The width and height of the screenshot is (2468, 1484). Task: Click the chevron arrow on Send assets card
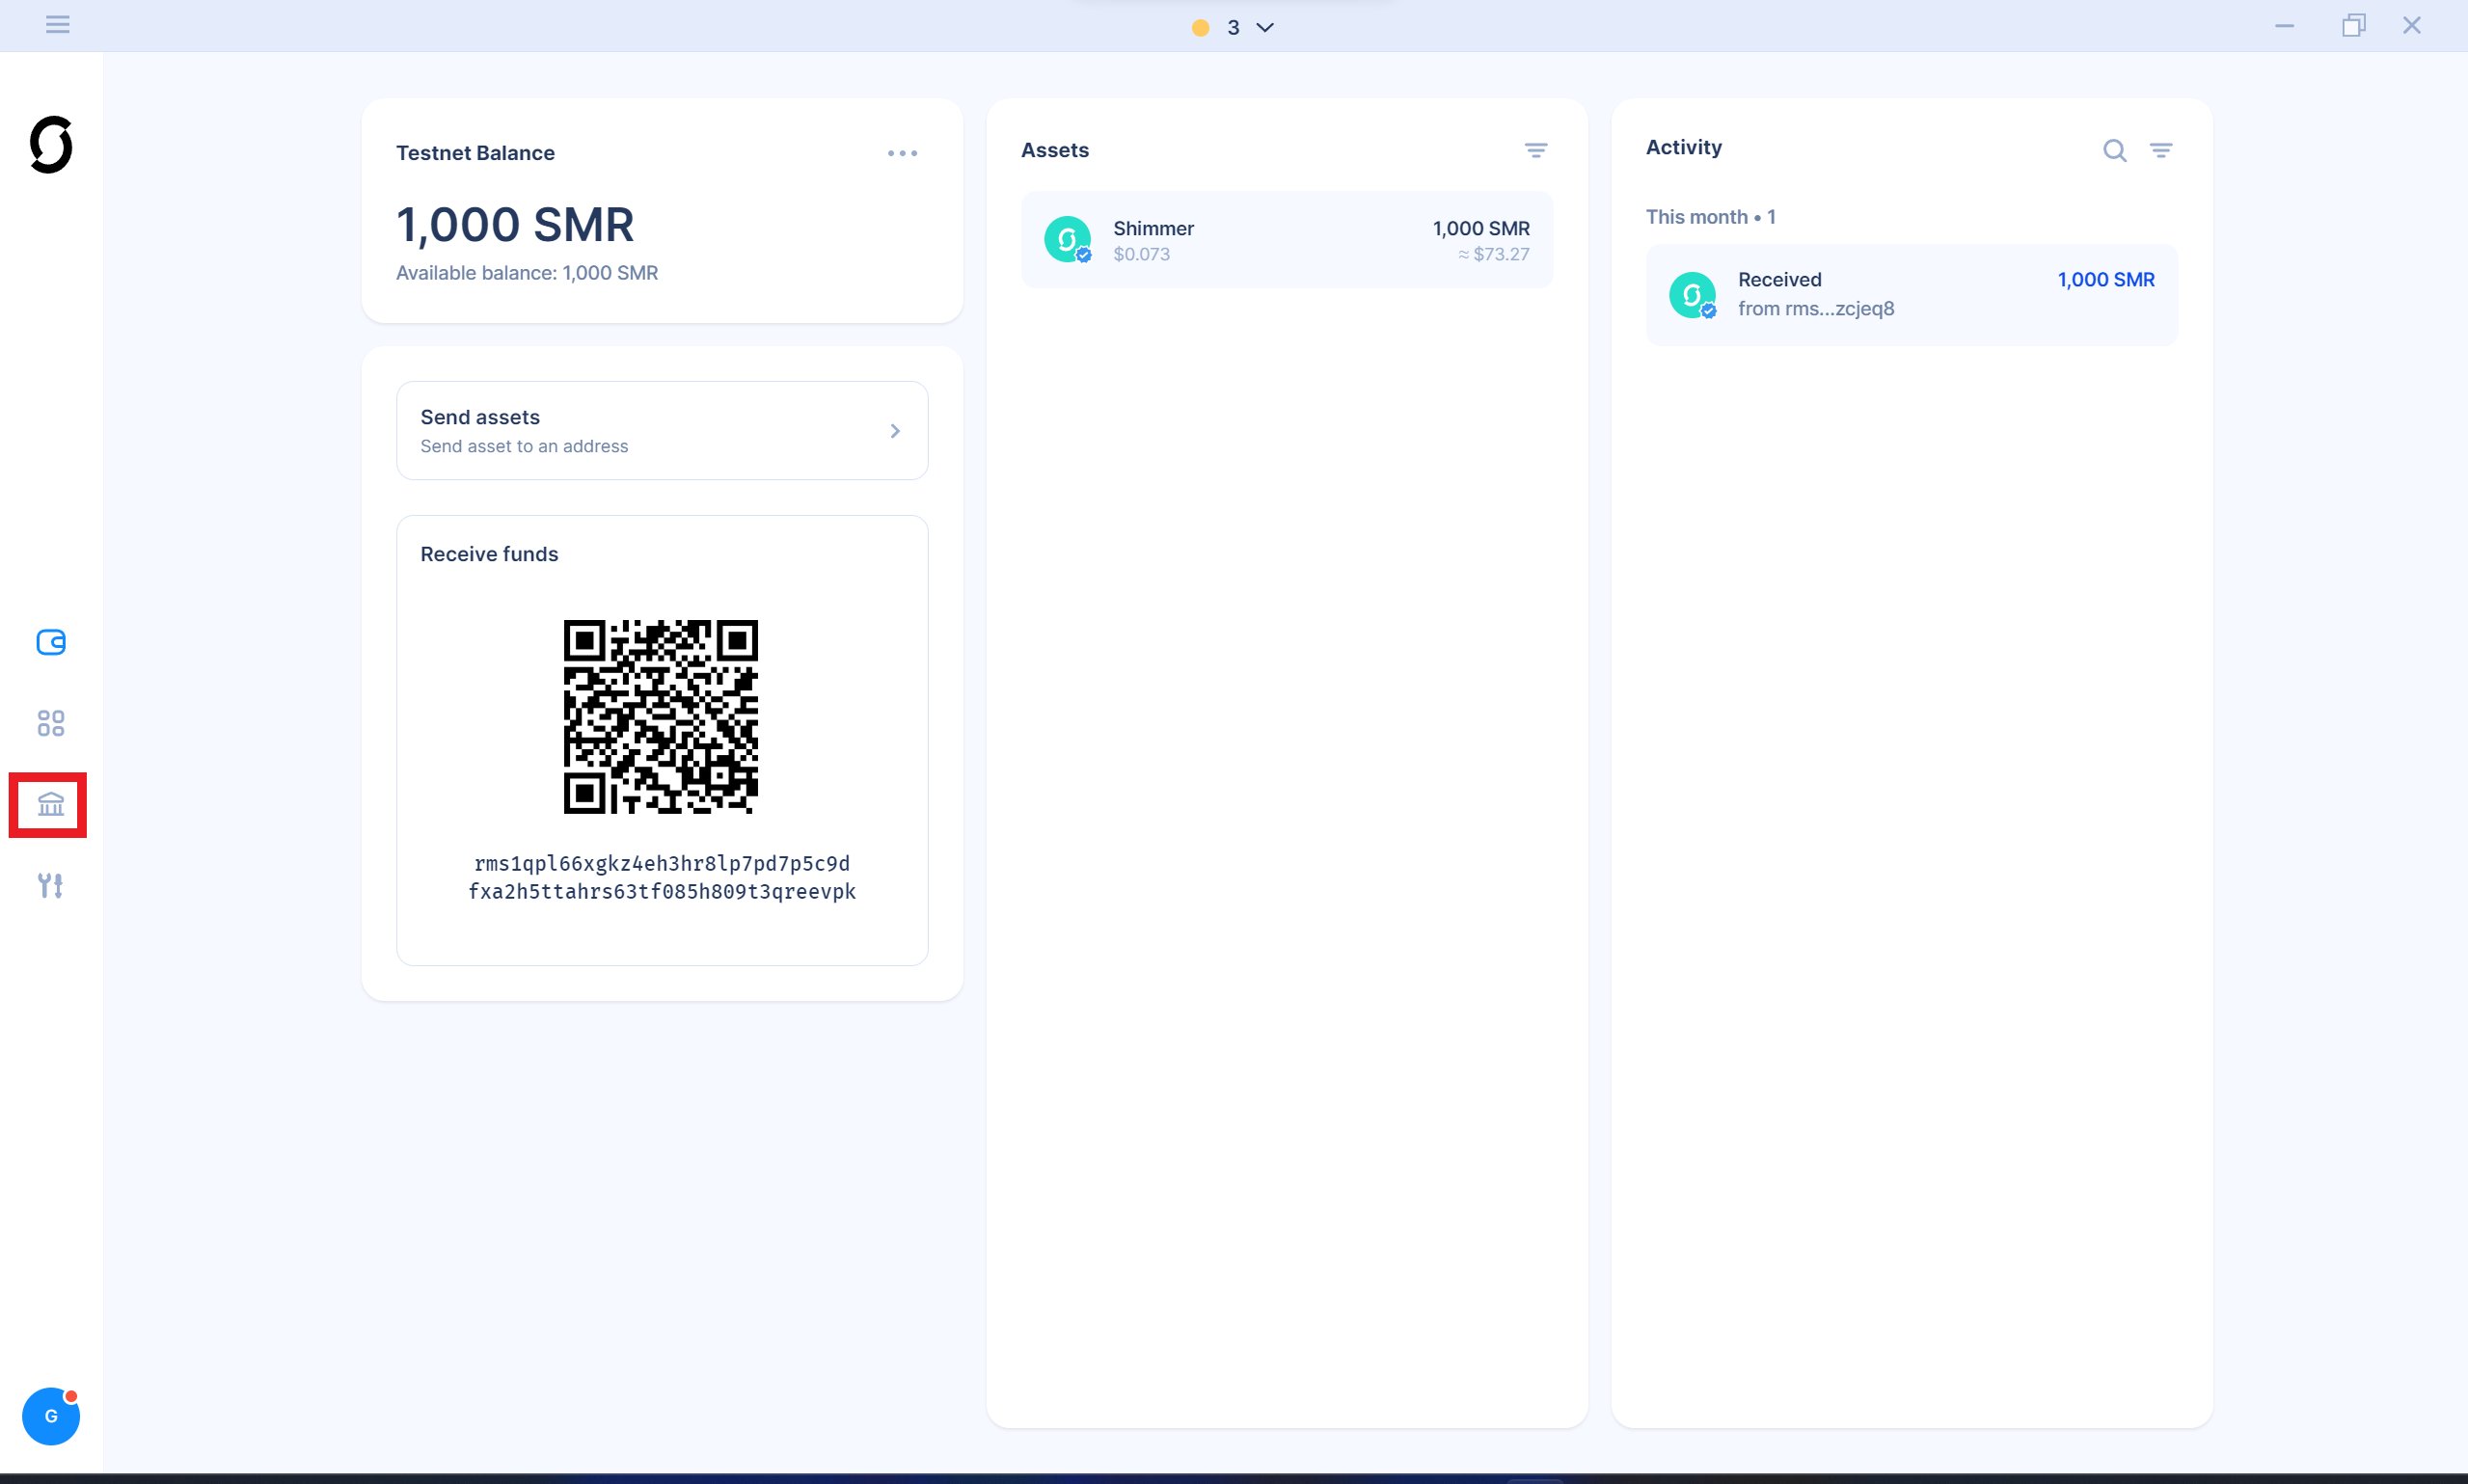(894, 430)
